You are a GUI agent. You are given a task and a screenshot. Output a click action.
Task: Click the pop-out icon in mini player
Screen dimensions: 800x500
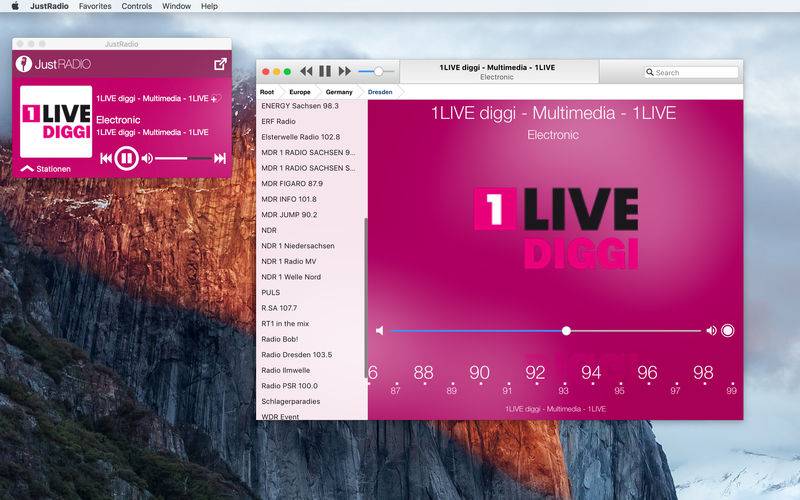click(220, 64)
